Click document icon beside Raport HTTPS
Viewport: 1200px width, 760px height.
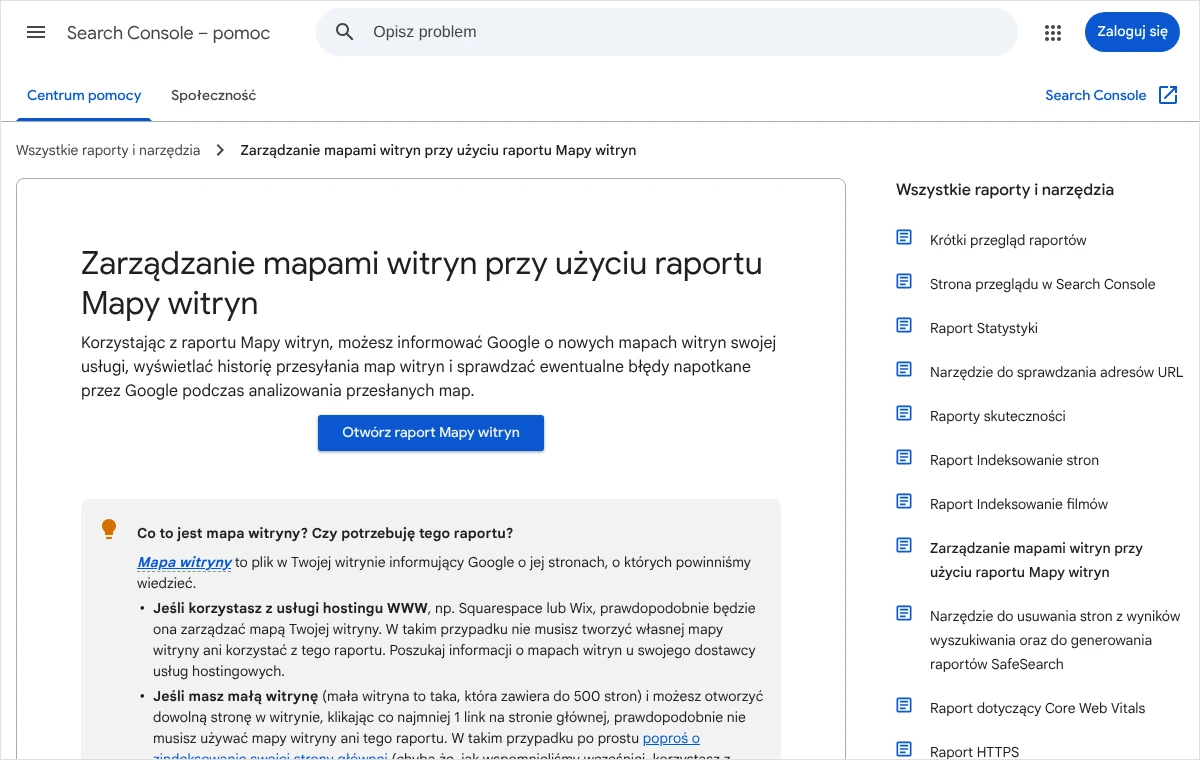pyautogui.click(x=904, y=749)
